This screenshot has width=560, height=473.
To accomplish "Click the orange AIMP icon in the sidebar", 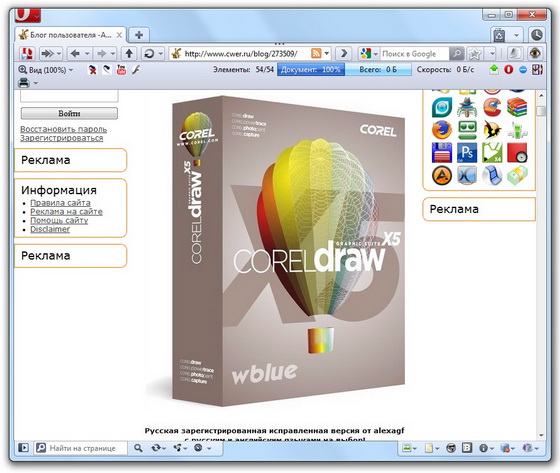I will tap(442, 175).
